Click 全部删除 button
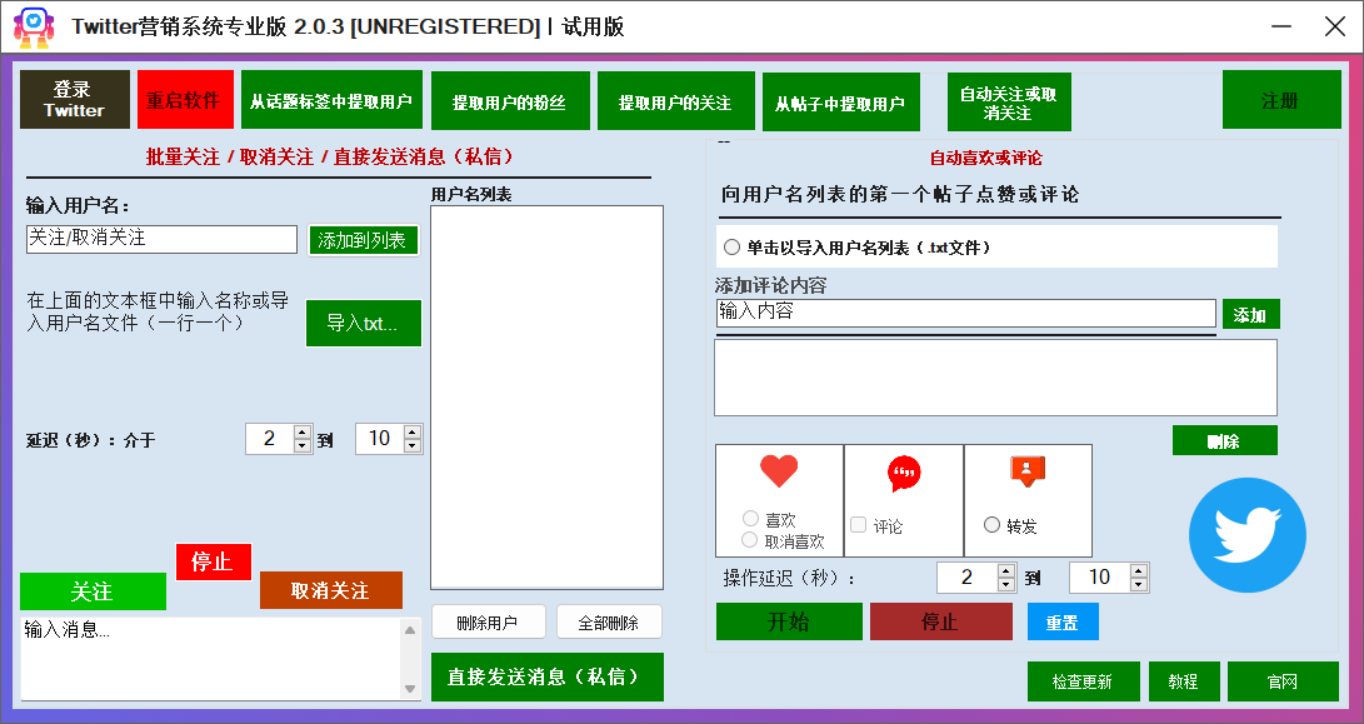 point(610,622)
